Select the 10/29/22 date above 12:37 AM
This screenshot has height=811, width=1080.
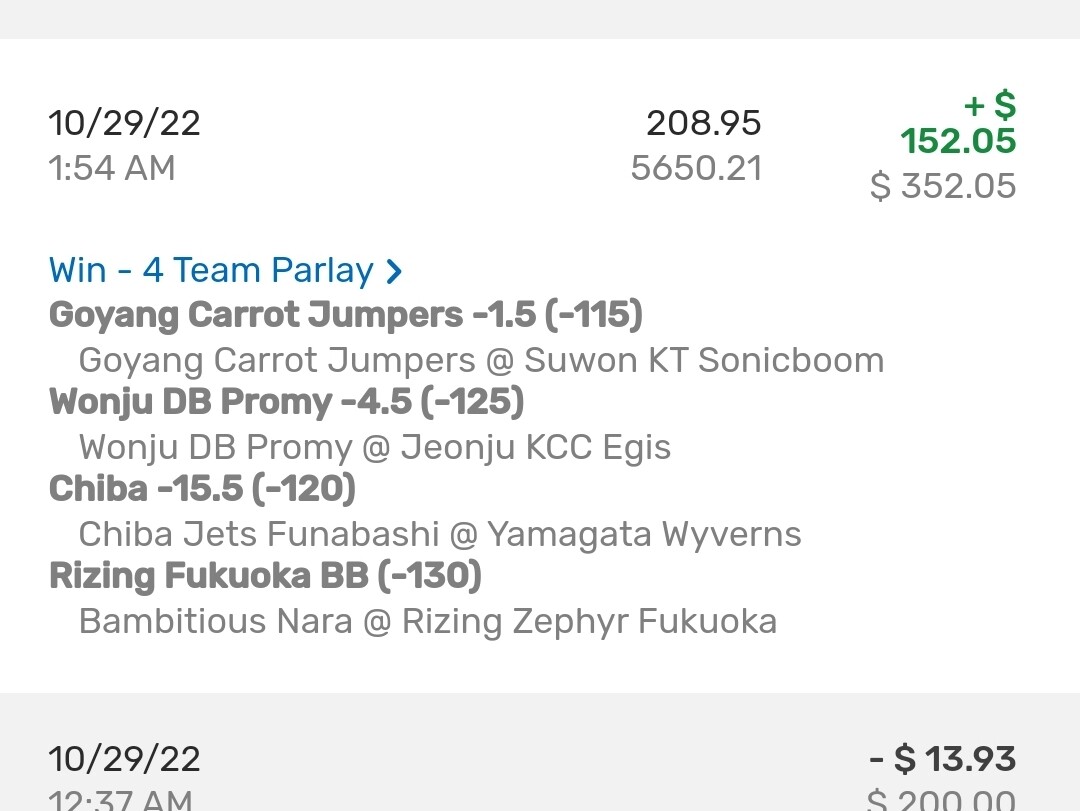point(125,758)
